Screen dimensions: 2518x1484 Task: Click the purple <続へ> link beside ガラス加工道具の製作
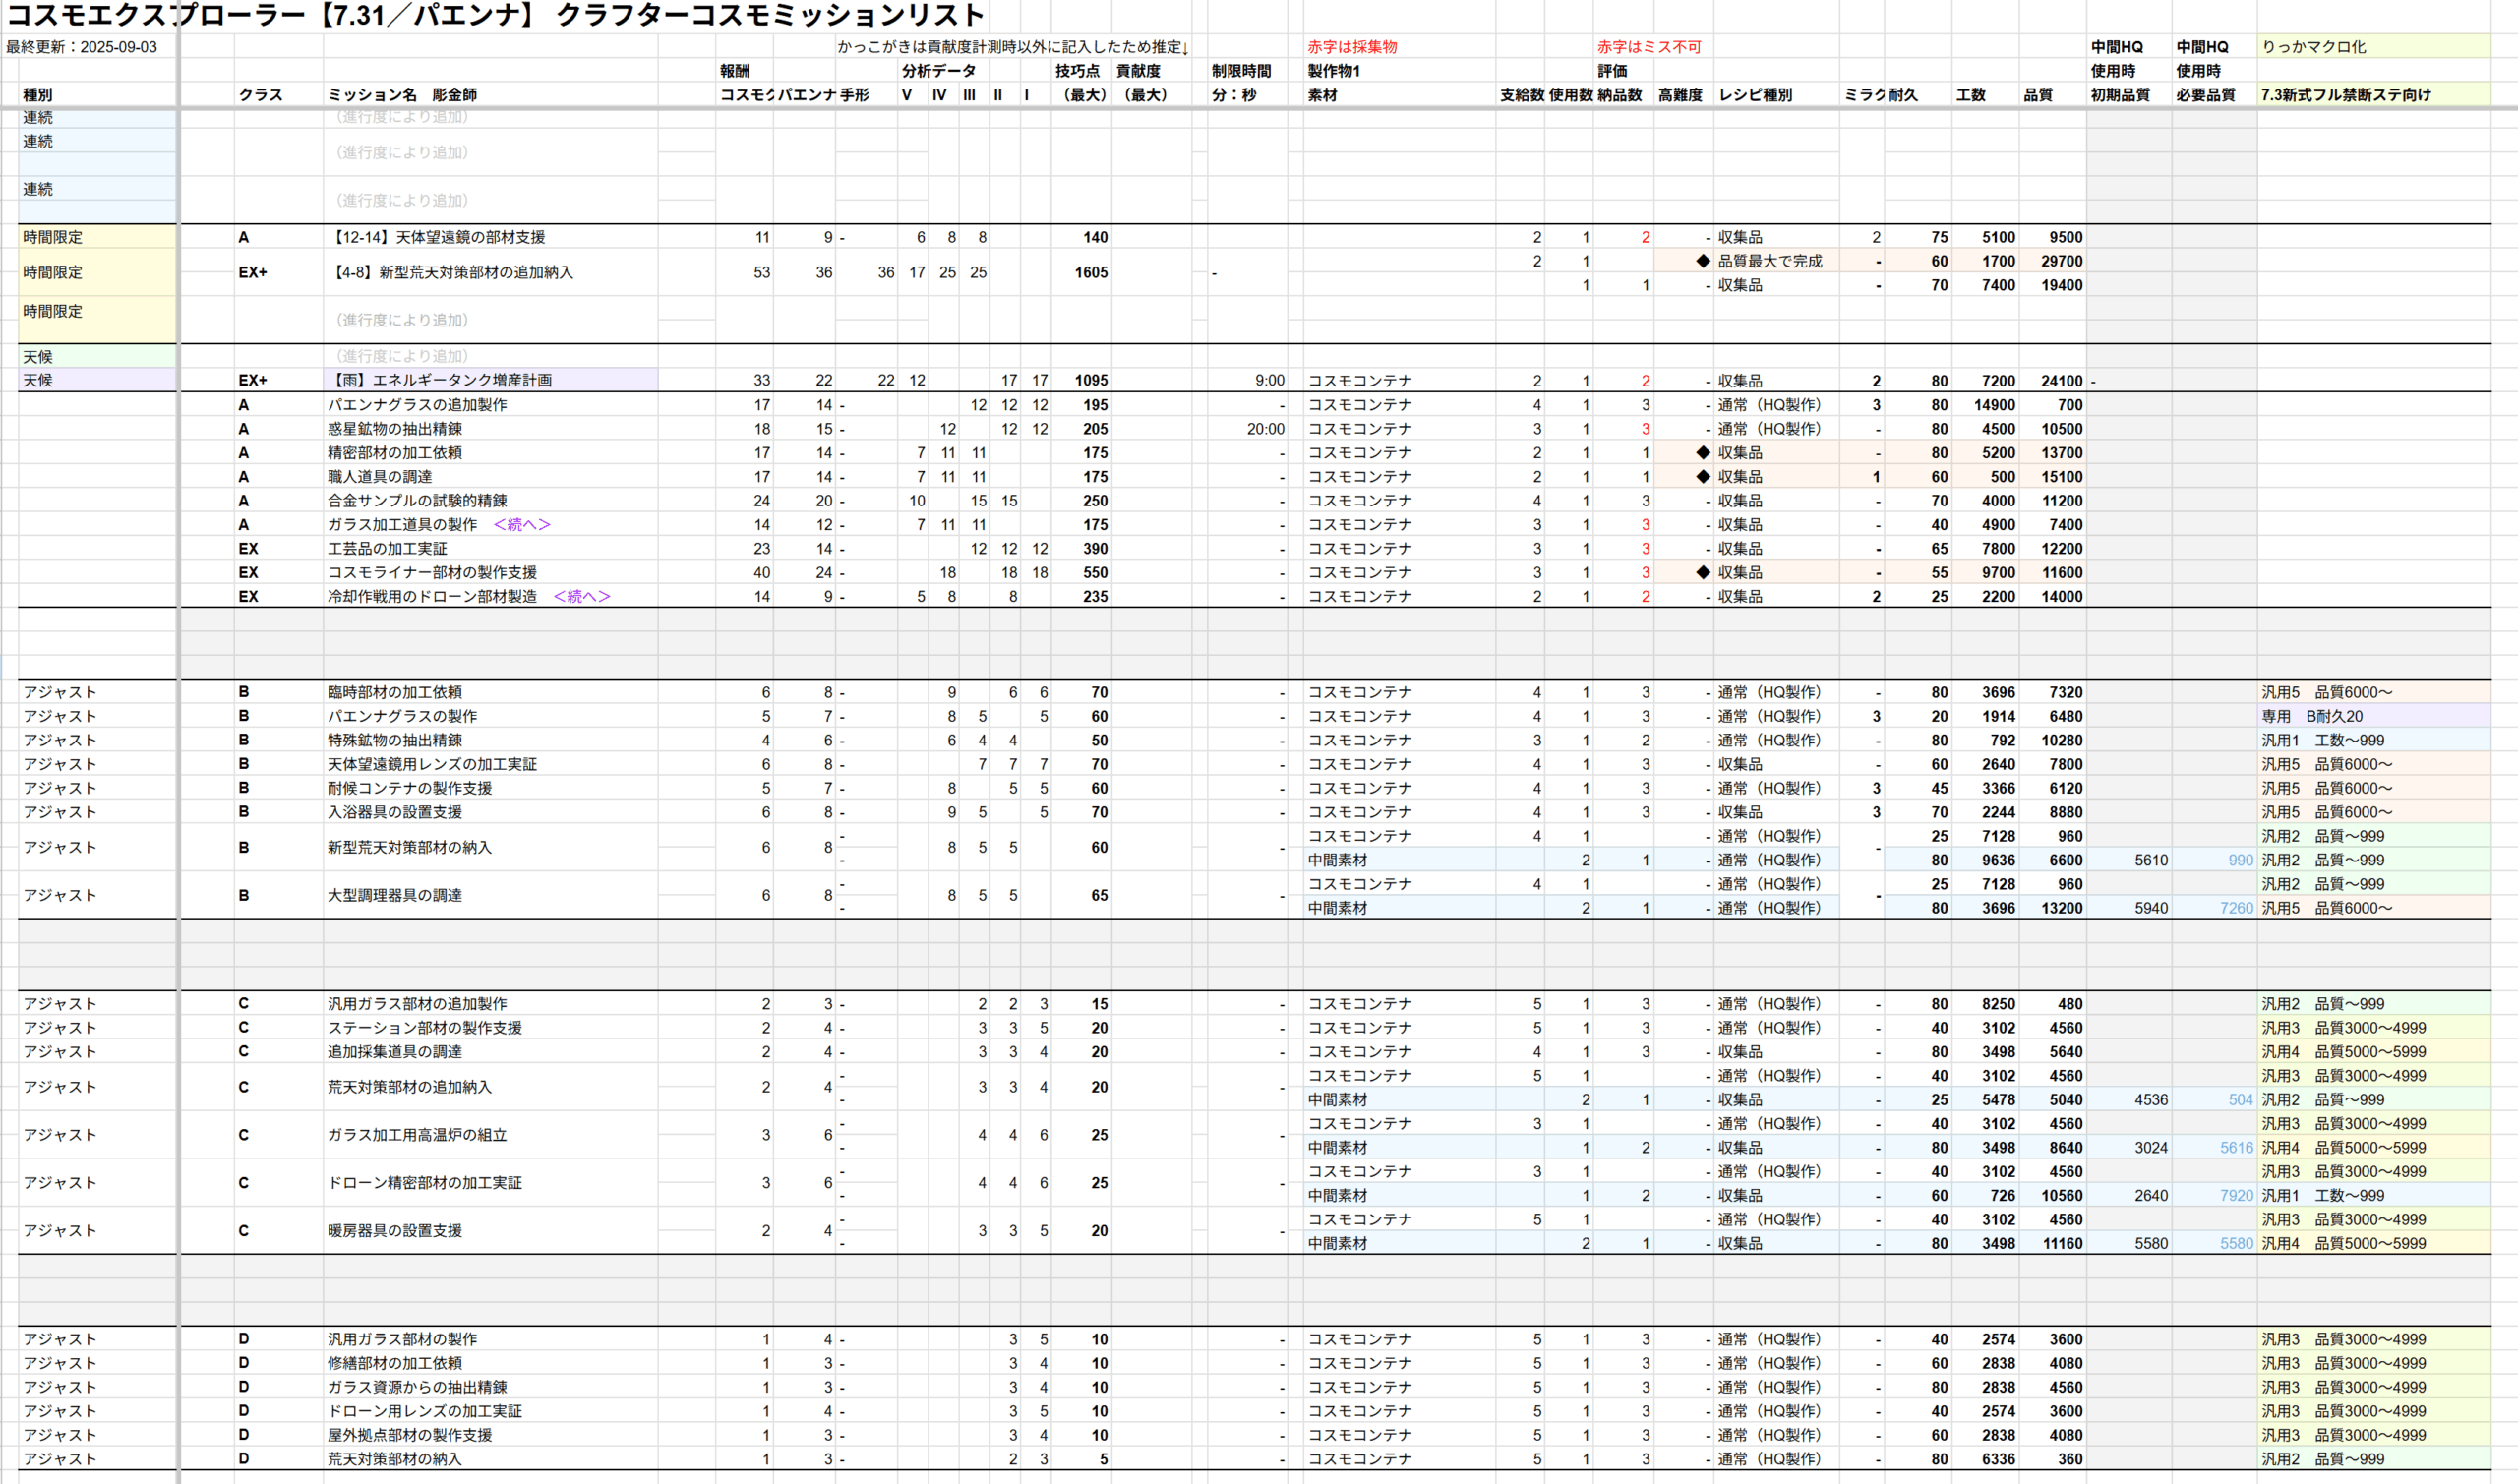tap(521, 524)
